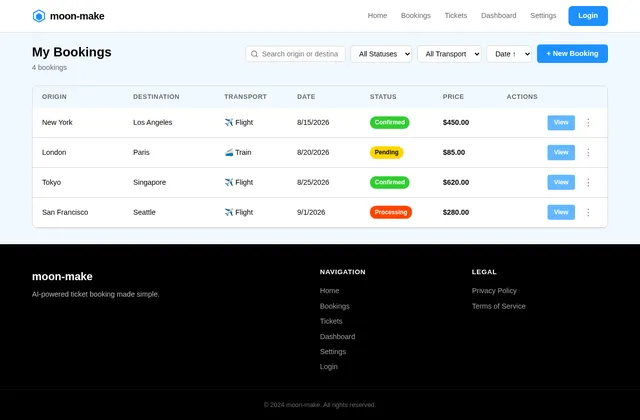Click the 8/25/2026 date cell
This screenshot has height=420, width=640.
(313, 182)
